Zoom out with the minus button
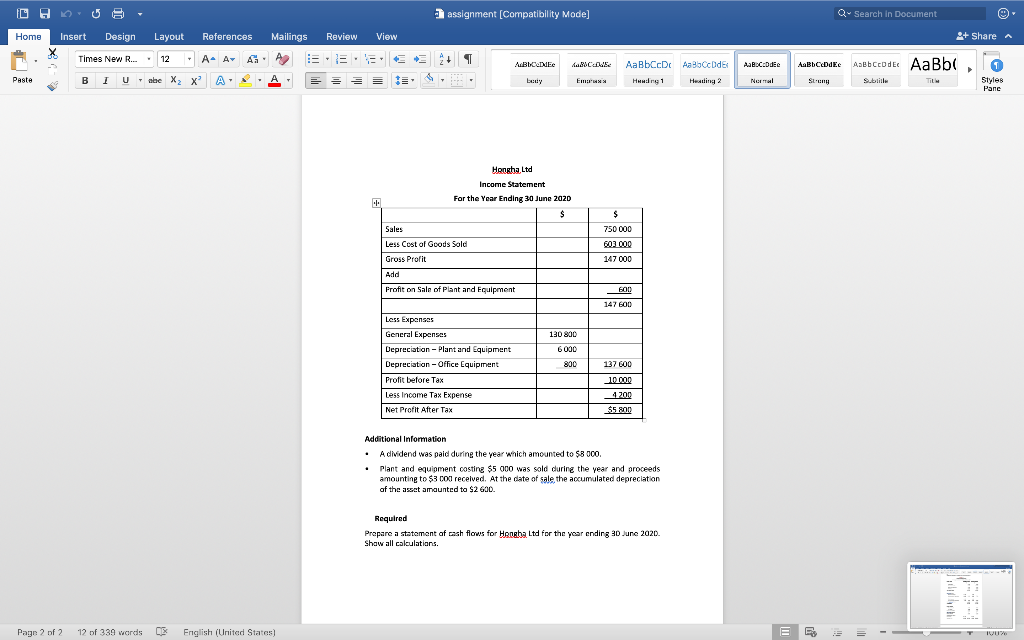1024x640 pixels. point(882,632)
